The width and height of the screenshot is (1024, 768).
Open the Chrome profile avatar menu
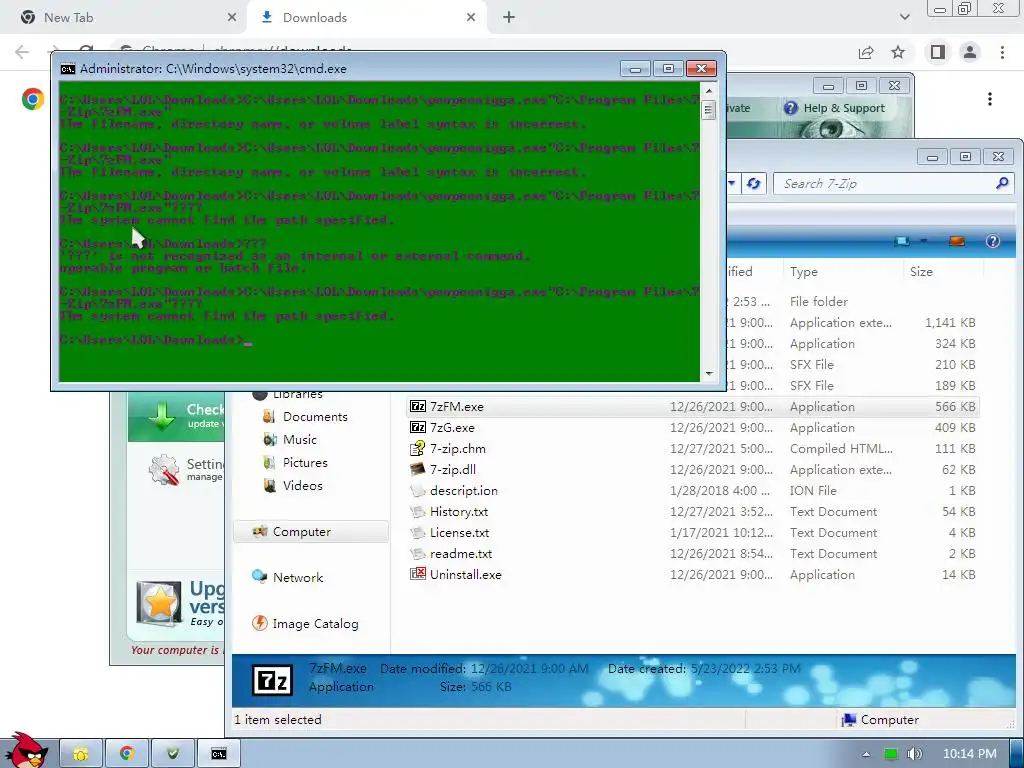(x=970, y=52)
